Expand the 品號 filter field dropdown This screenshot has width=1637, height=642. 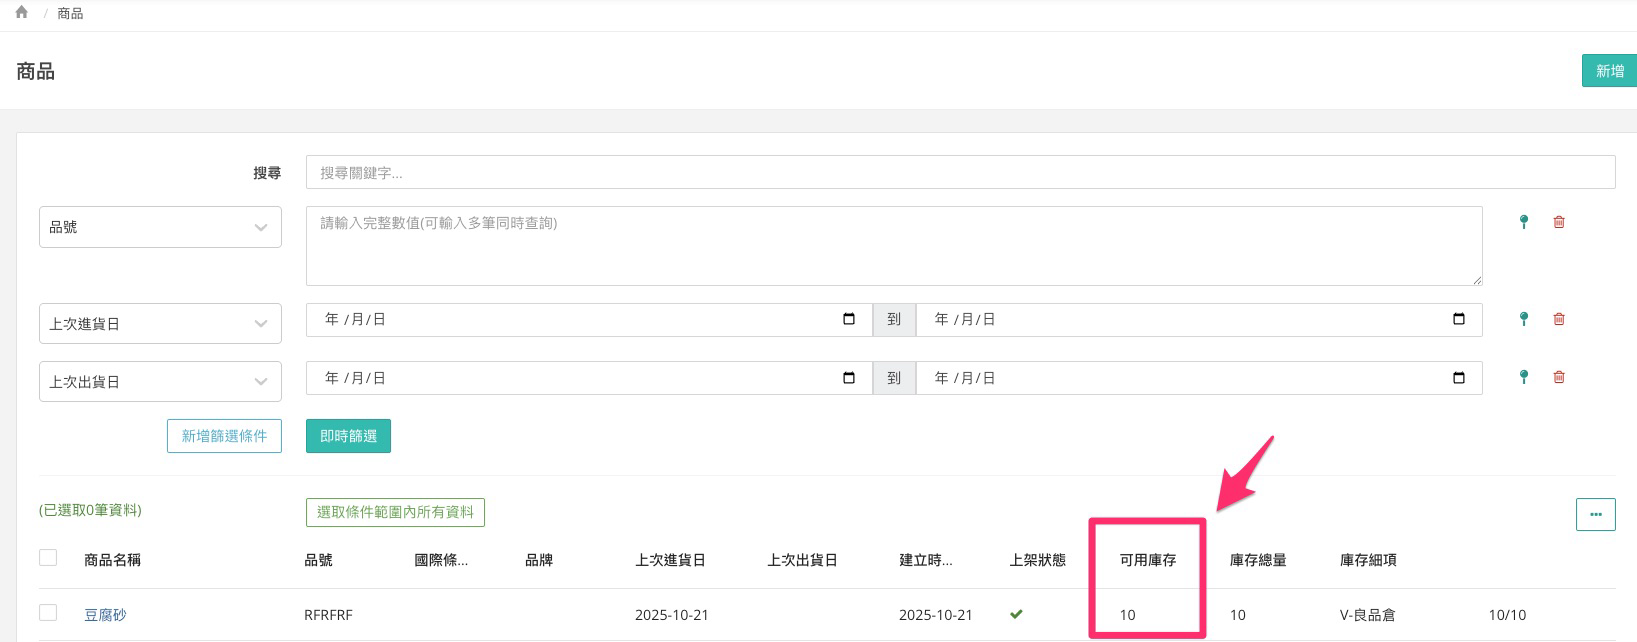(x=160, y=227)
